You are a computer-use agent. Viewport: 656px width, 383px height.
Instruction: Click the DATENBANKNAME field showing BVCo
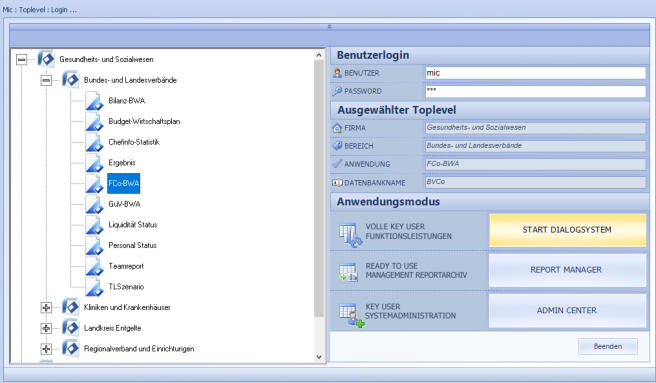[x=536, y=182]
